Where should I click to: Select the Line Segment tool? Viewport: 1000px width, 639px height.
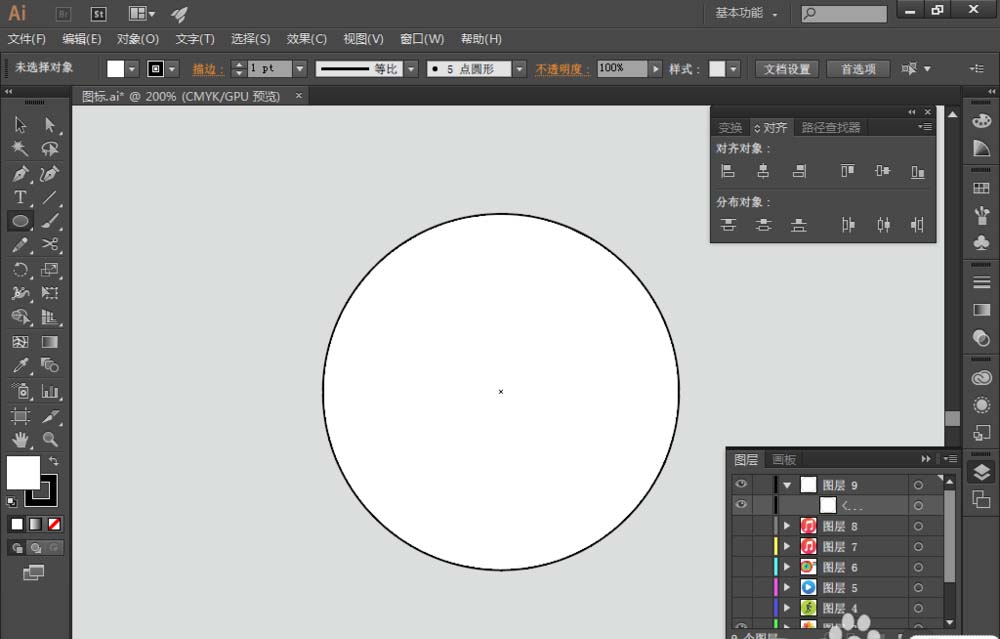point(50,198)
